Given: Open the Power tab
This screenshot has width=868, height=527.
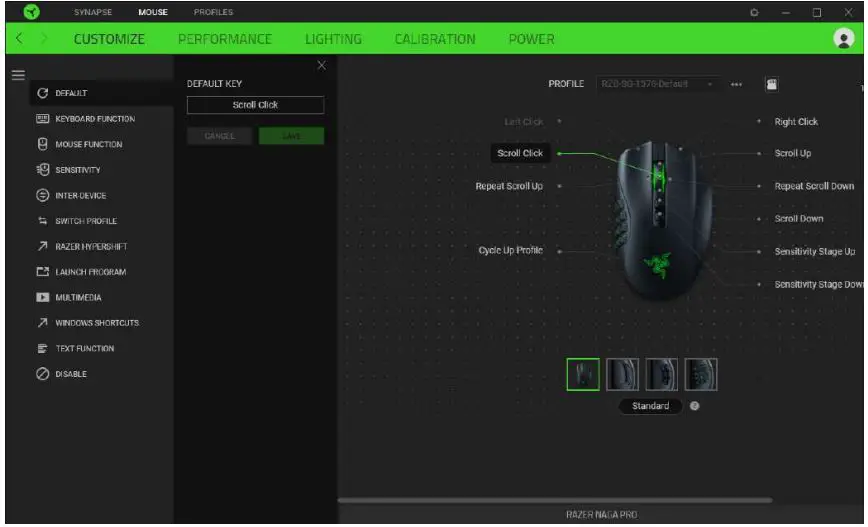Looking at the screenshot, I should pyautogui.click(x=531, y=39).
